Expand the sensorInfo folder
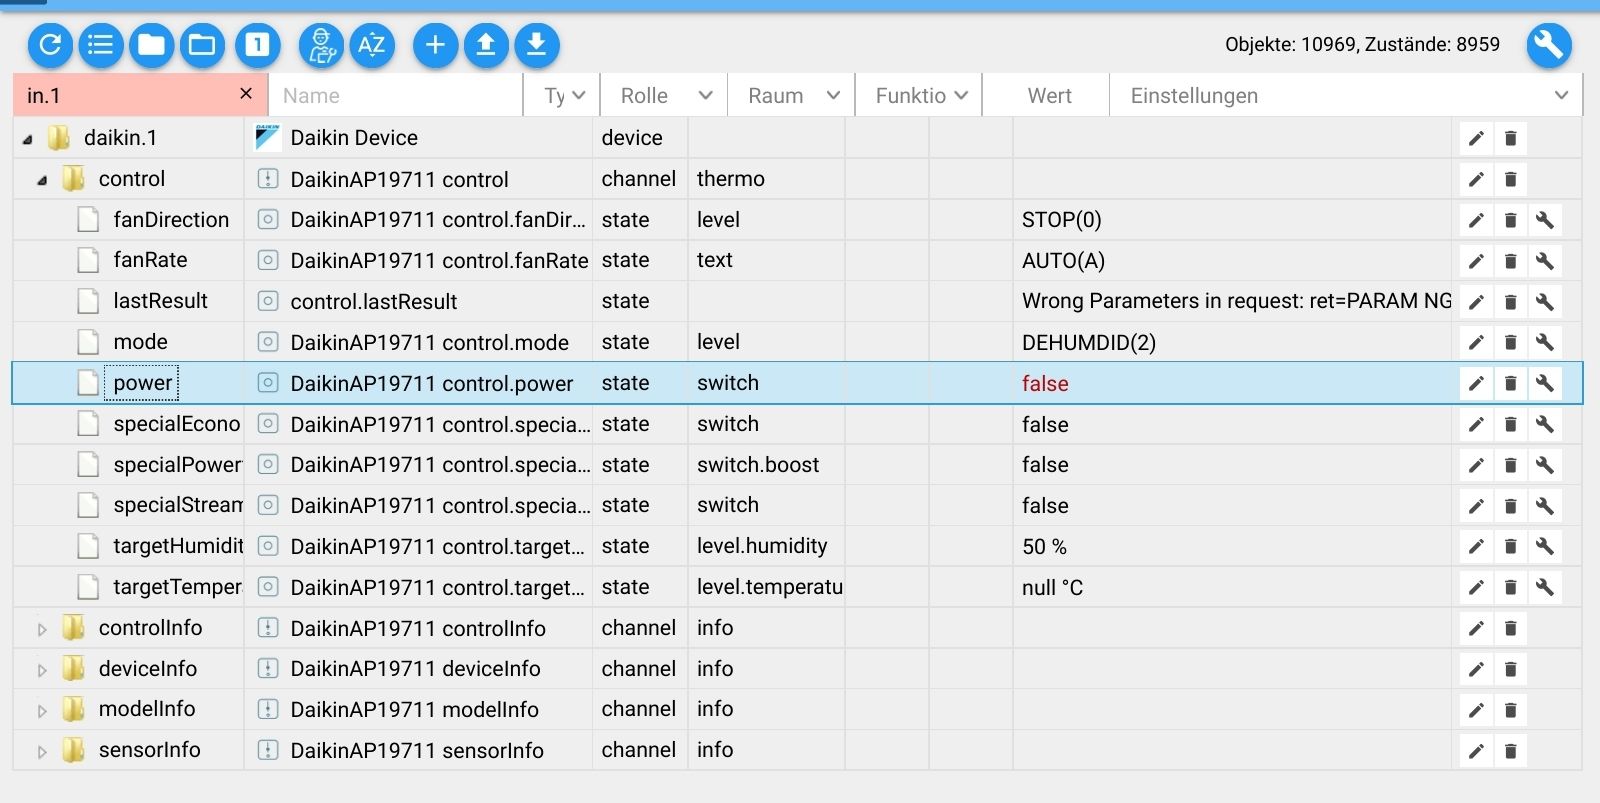Screen dimensions: 1600x803 [x=42, y=751]
